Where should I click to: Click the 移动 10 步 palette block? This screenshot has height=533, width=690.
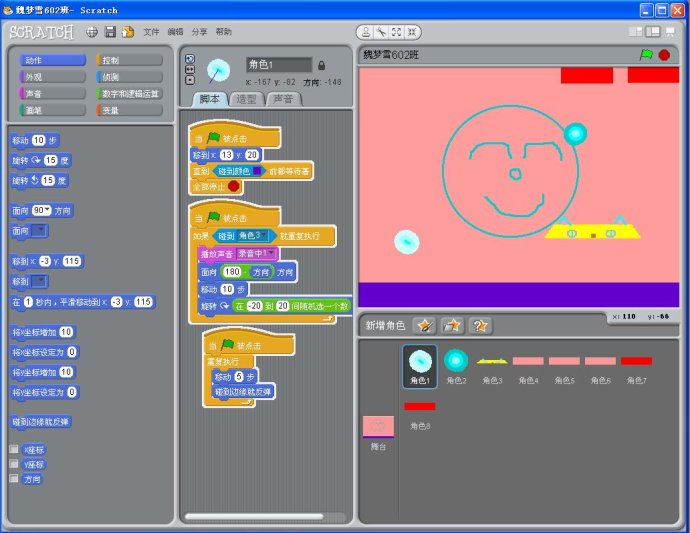34,140
